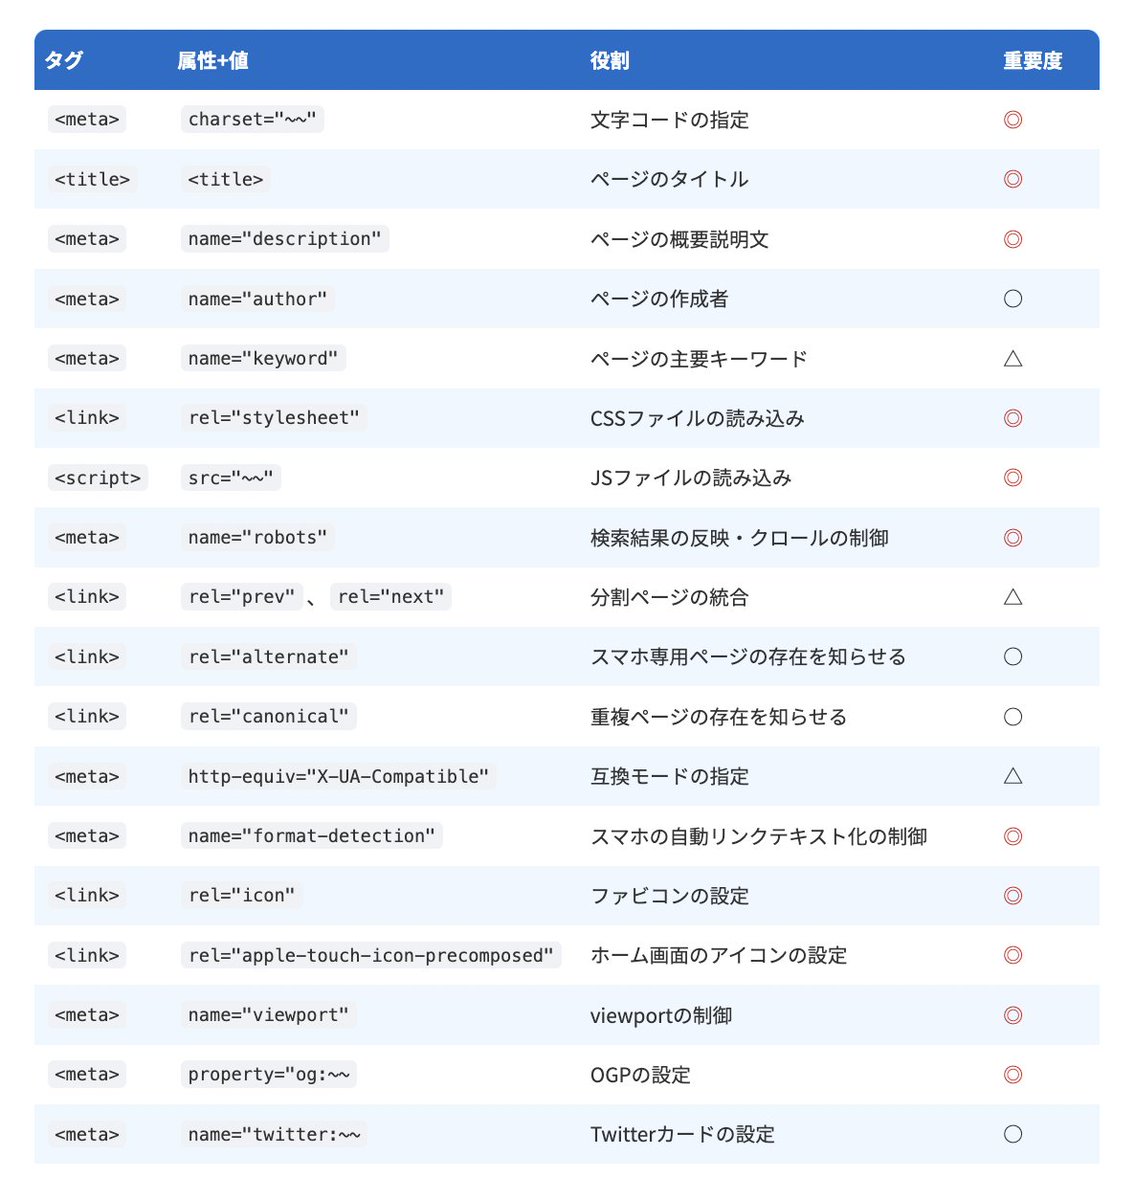Click double circle in apple-touch-icon row
1135x1200 pixels.
[x=1012, y=955]
